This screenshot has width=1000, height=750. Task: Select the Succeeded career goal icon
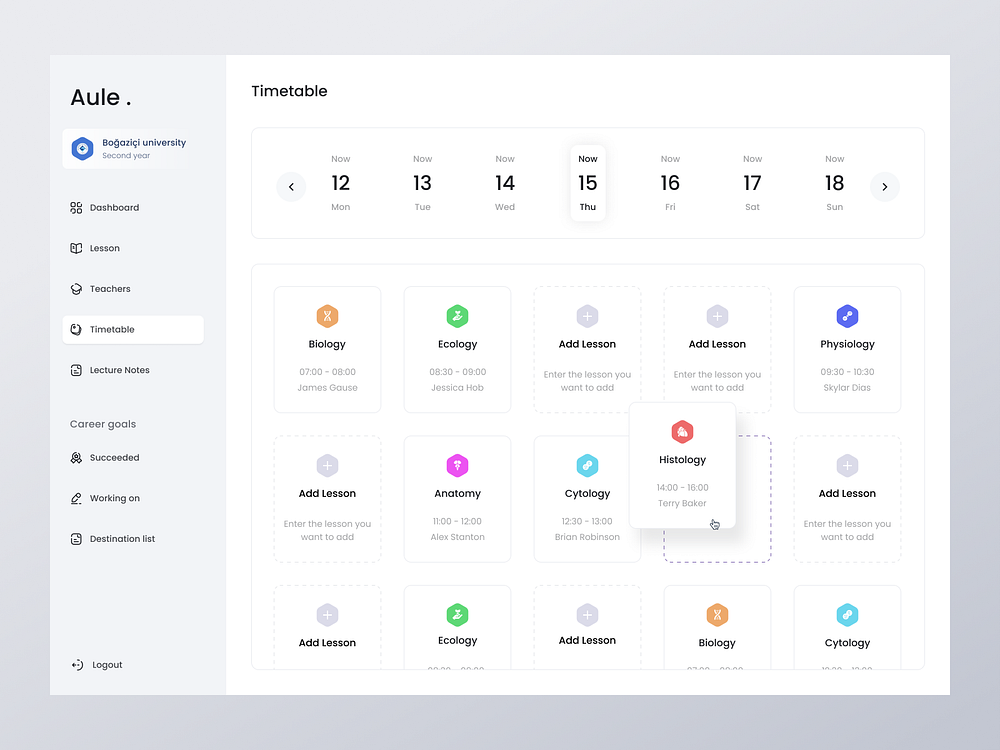tap(76, 457)
